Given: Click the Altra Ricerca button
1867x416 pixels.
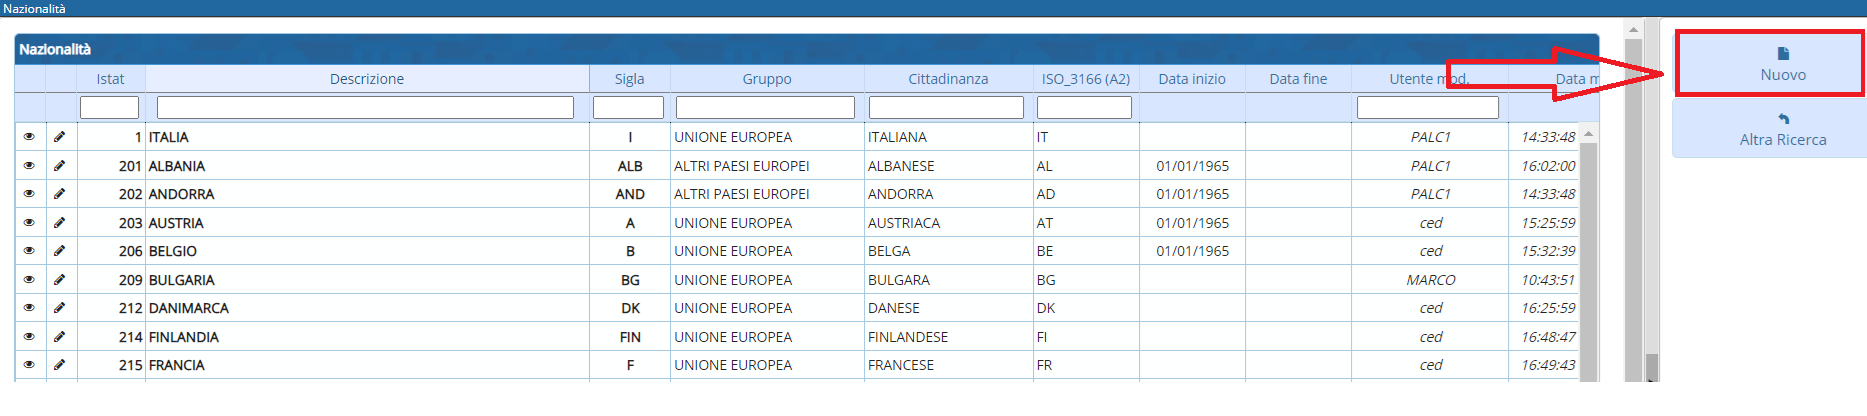Looking at the screenshot, I should [x=1770, y=130].
